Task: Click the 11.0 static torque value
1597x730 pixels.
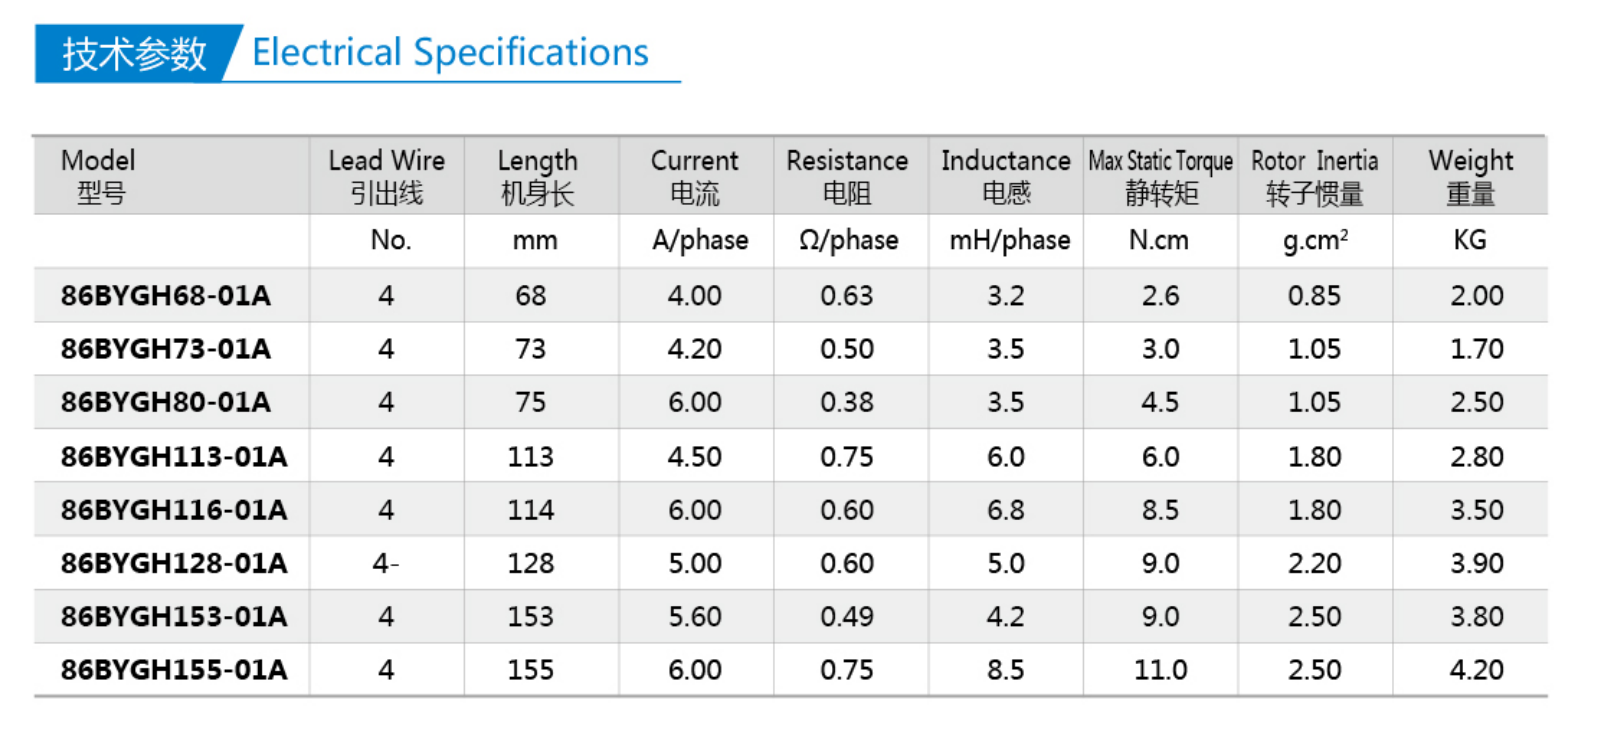Action: click(x=1160, y=669)
